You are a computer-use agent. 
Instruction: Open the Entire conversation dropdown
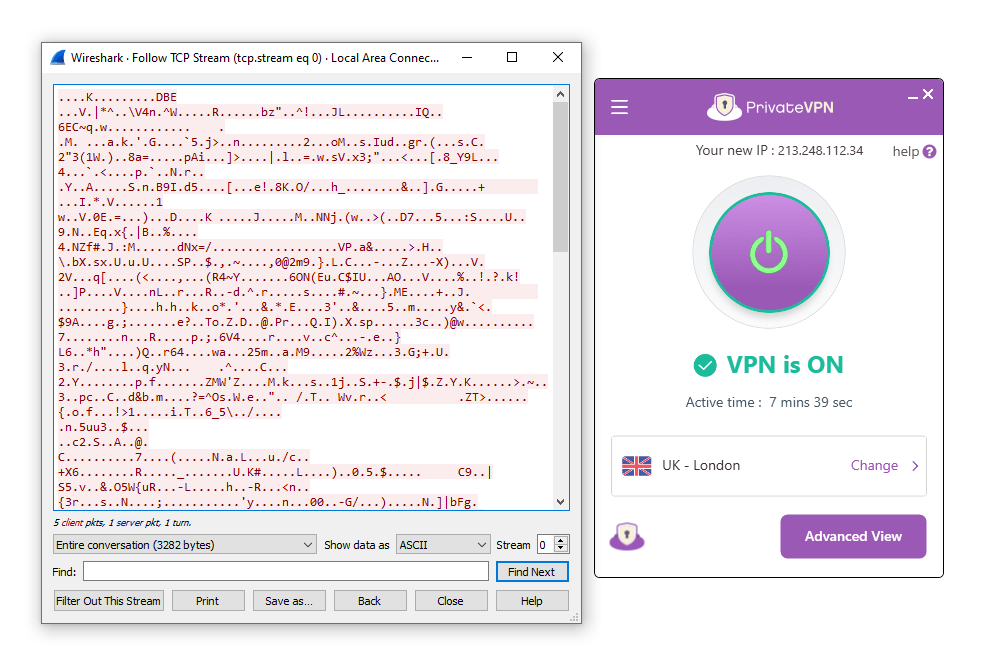pos(184,544)
